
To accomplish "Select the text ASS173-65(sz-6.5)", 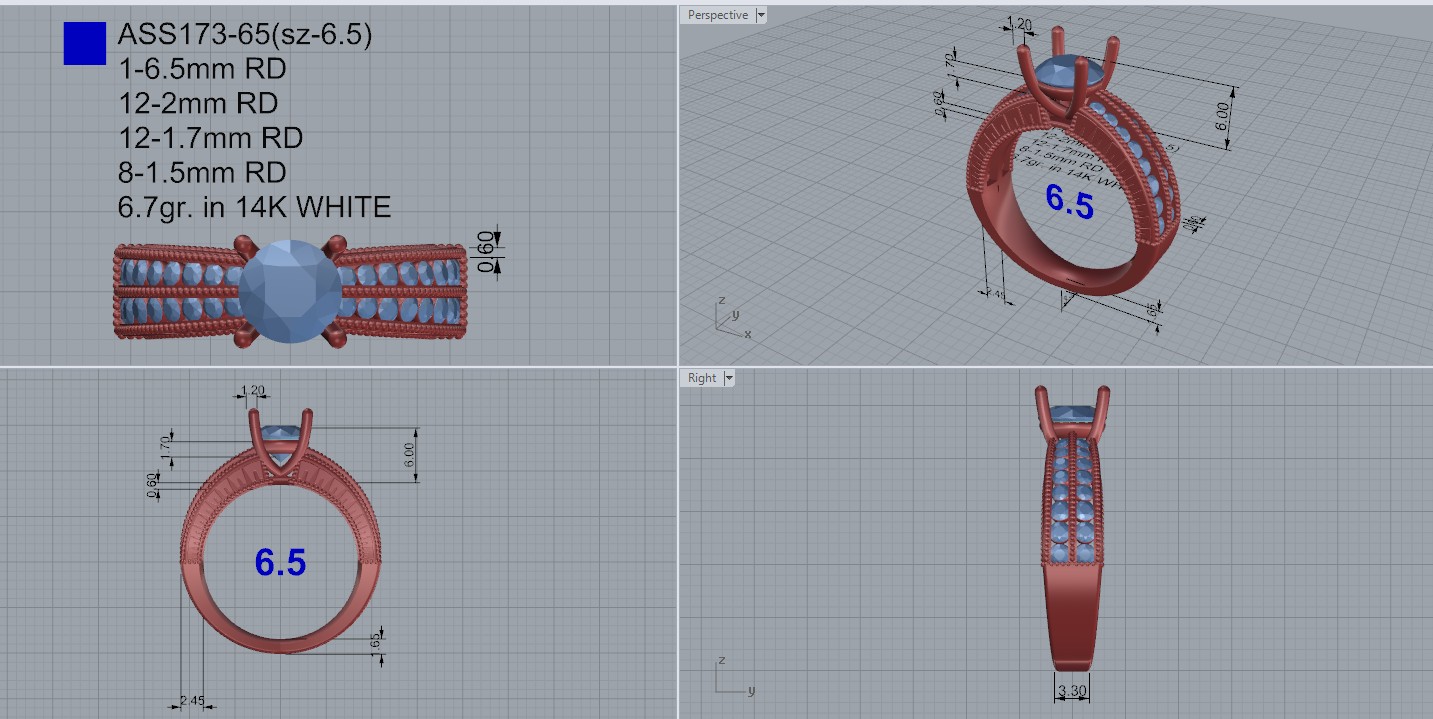I will pyautogui.click(x=245, y=35).
